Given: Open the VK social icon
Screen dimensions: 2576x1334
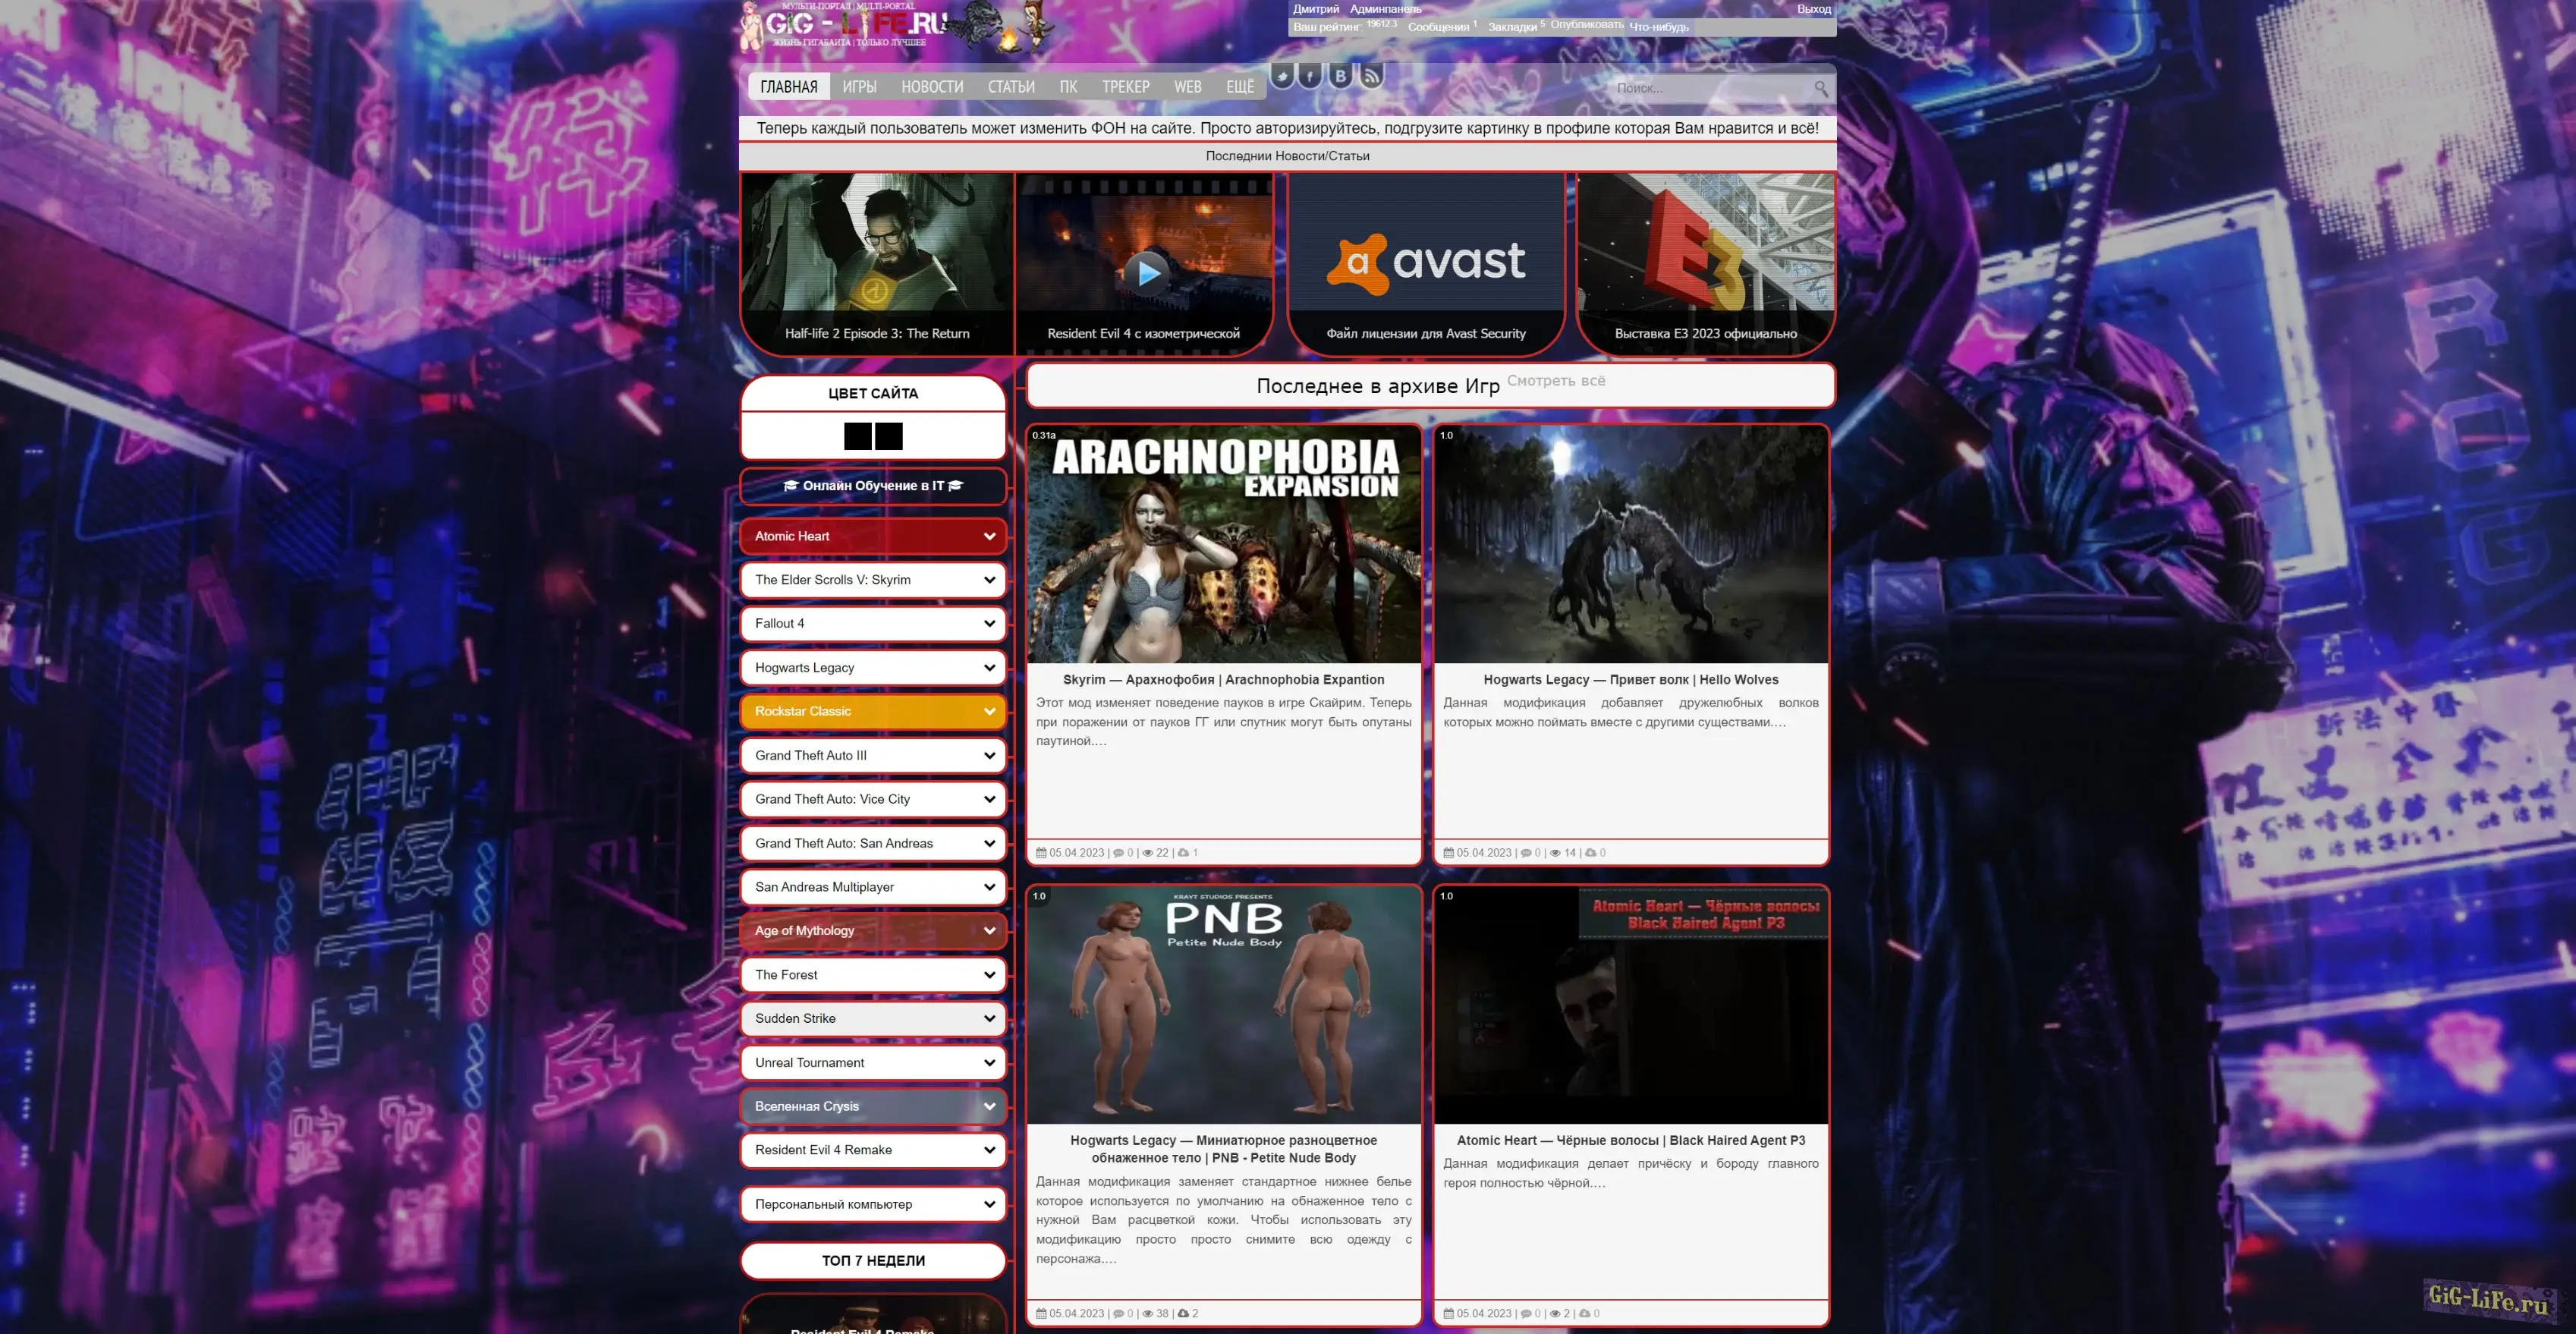Looking at the screenshot, I should pyautogui.click(x=1340, y=76).
